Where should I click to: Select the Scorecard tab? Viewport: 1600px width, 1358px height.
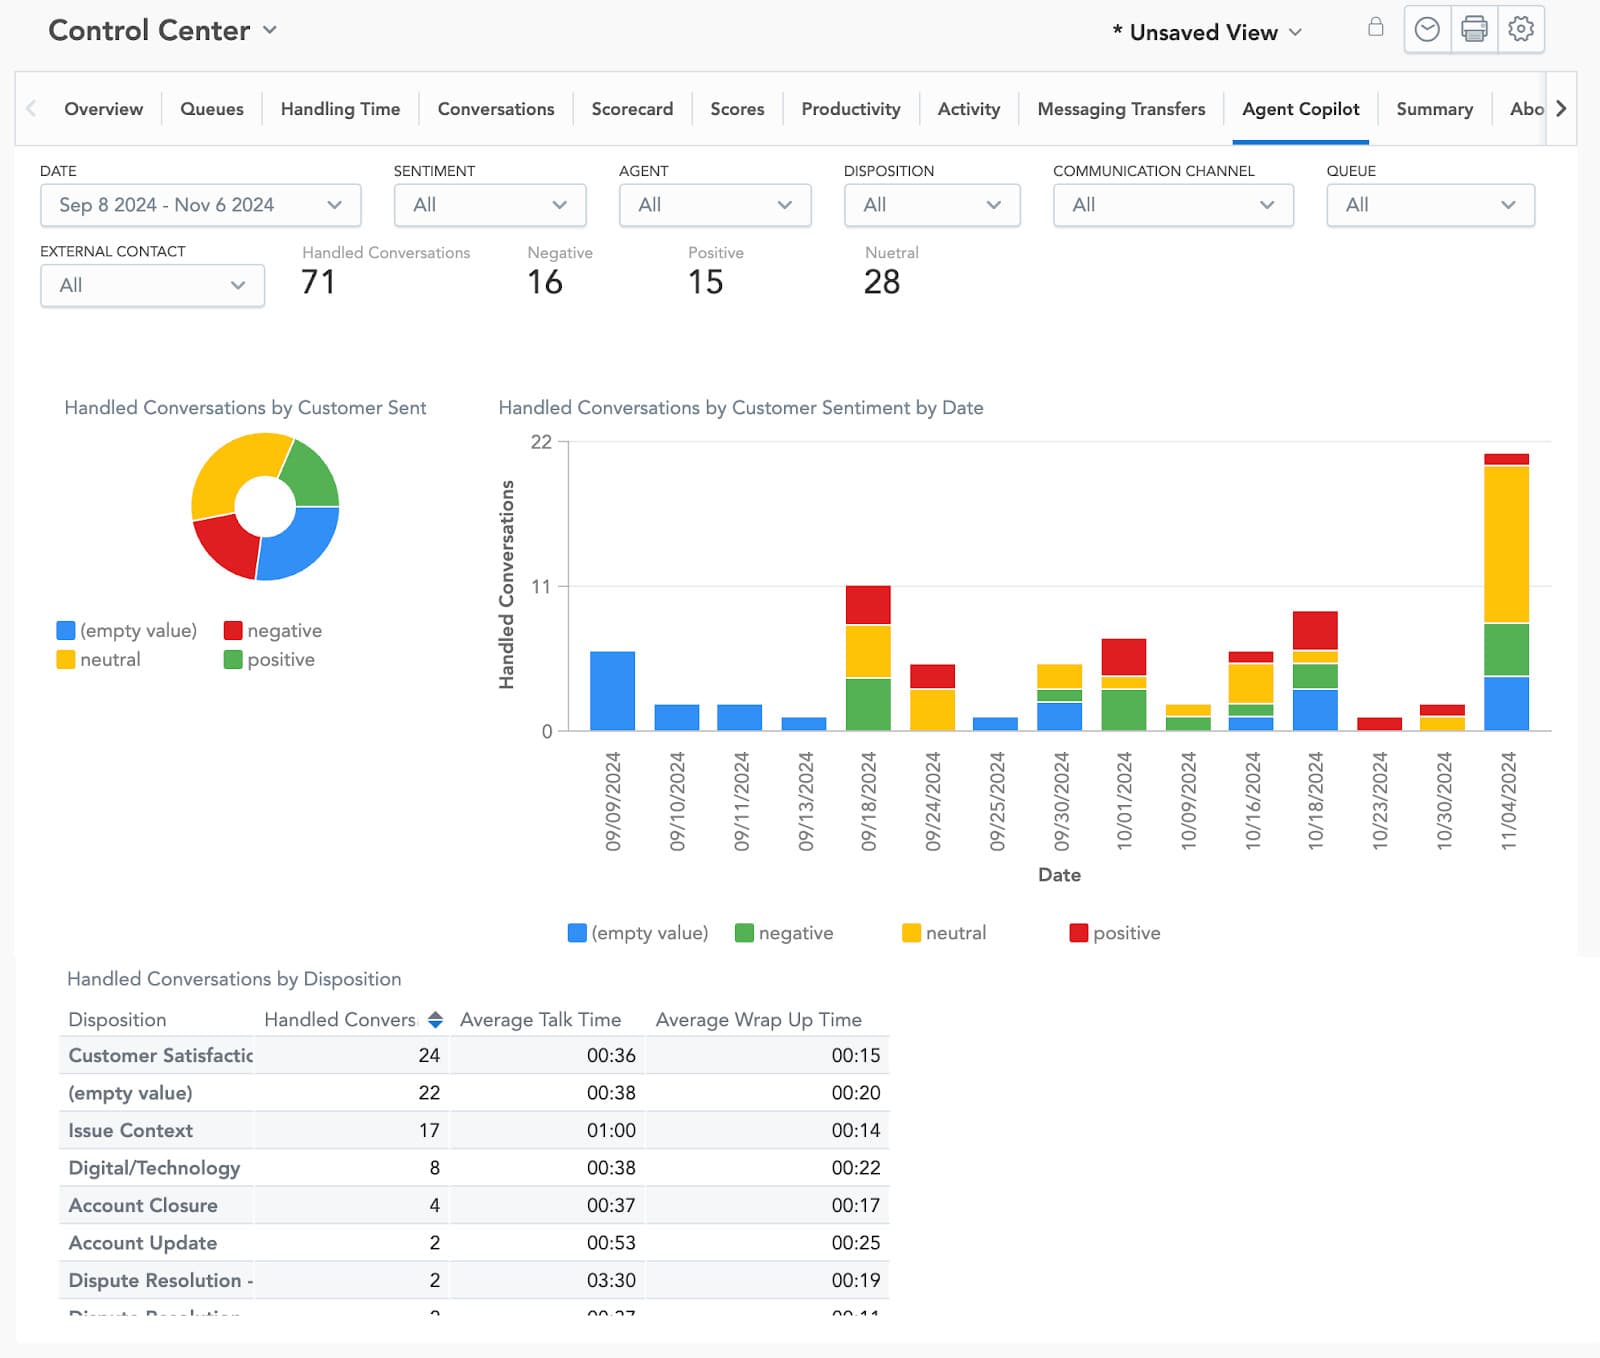[x=632, y=109]
